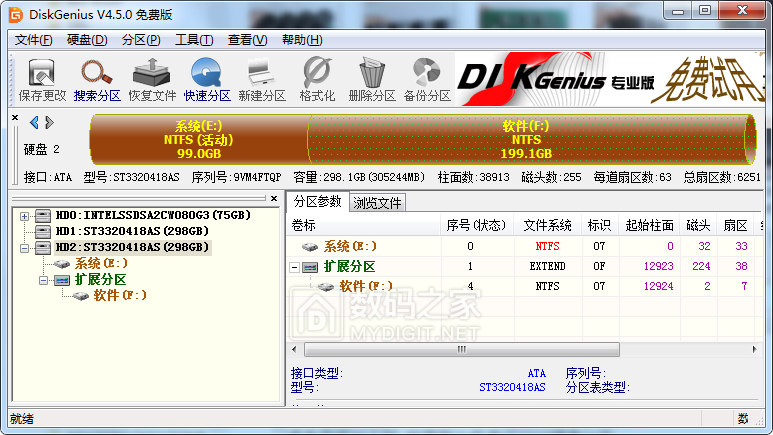Open the 文件(F) menu

[34, 40]
